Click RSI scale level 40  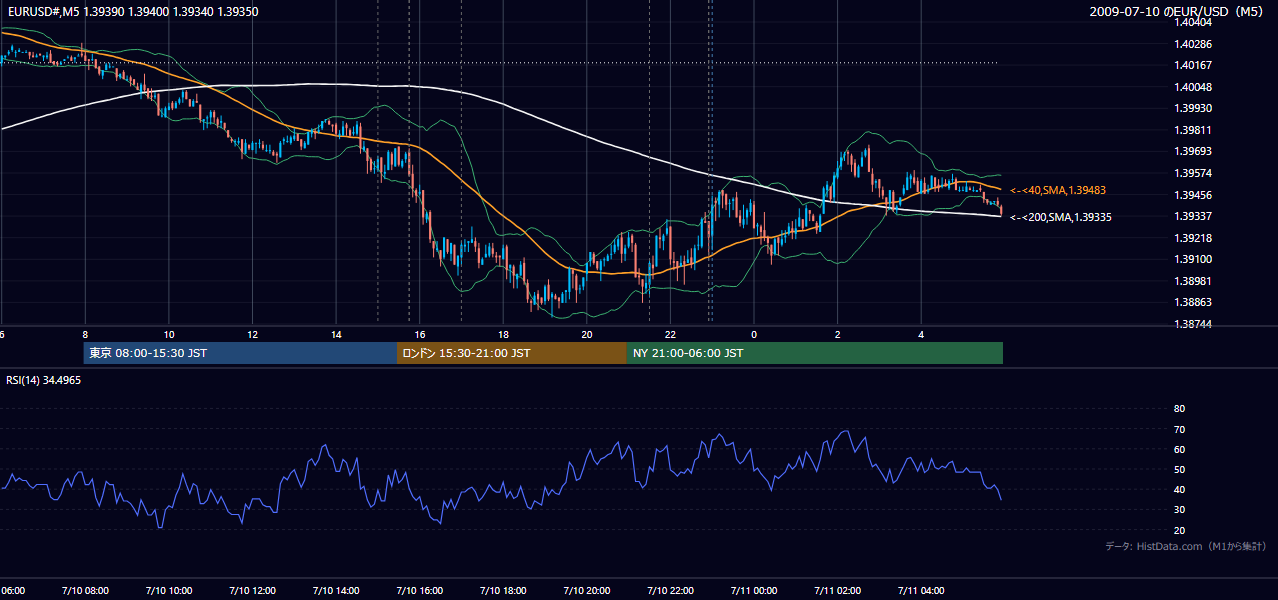click(1179, 489)
